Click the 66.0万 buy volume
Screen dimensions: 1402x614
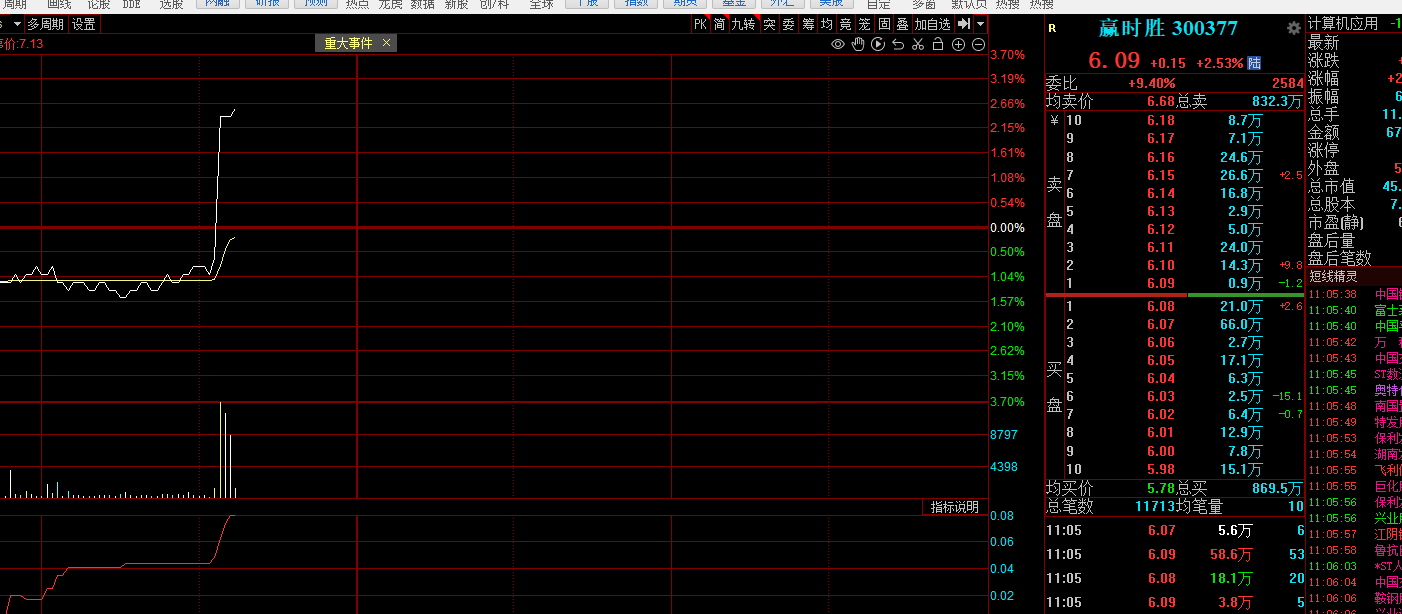coord(1241,324)
